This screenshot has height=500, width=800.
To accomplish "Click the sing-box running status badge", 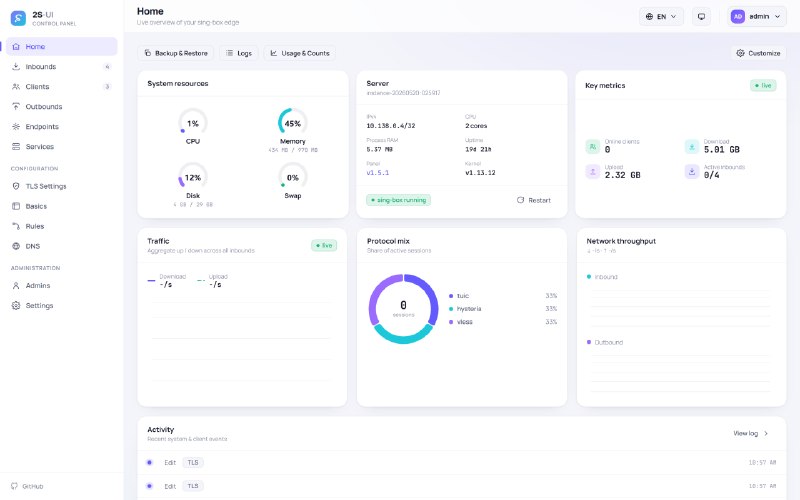I will click(x=398, y=200).
